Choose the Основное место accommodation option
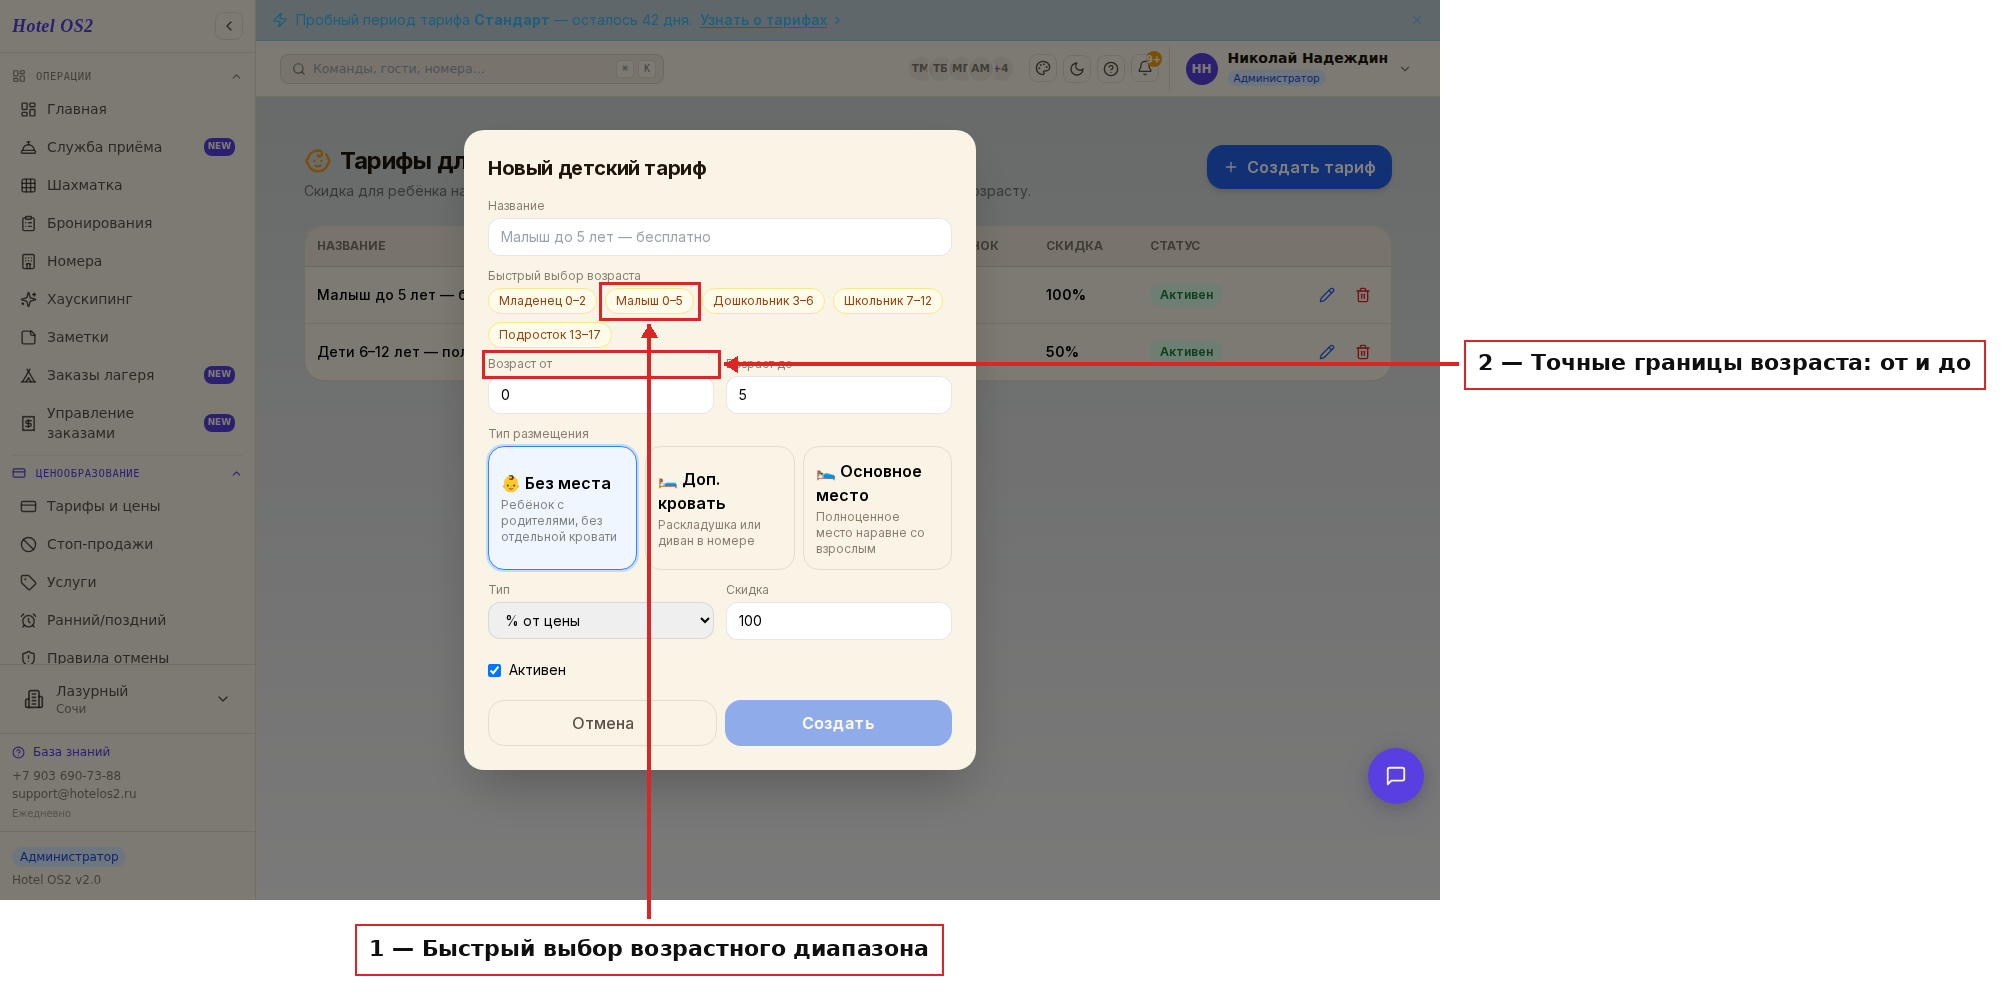The image size is (2009, 999). coord(877,508)
